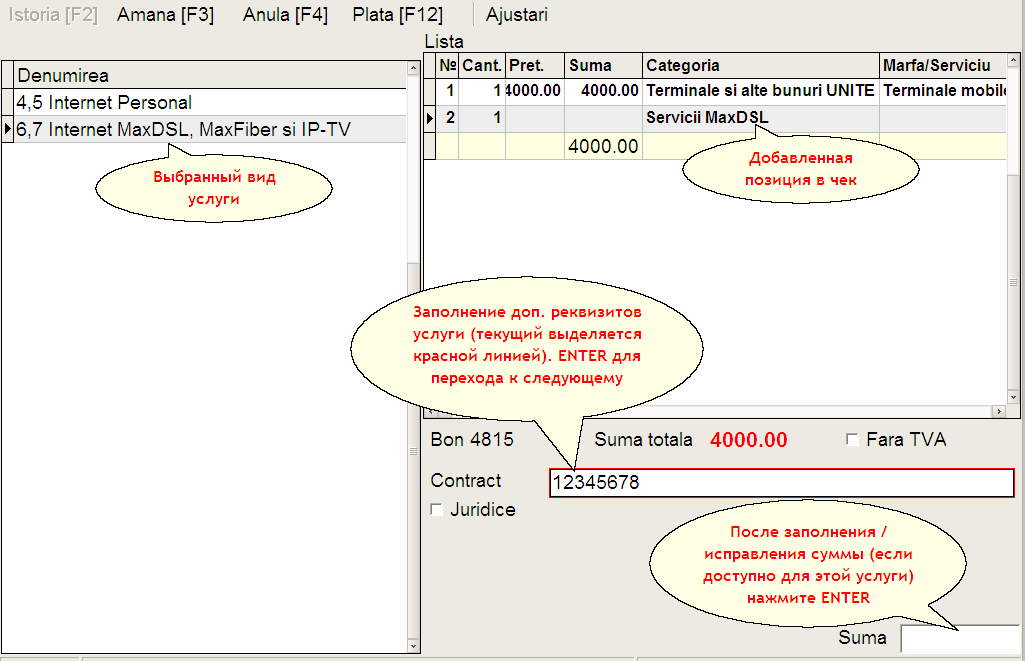Click the red Suma totala value '4000.00'

tap(748, 440)
